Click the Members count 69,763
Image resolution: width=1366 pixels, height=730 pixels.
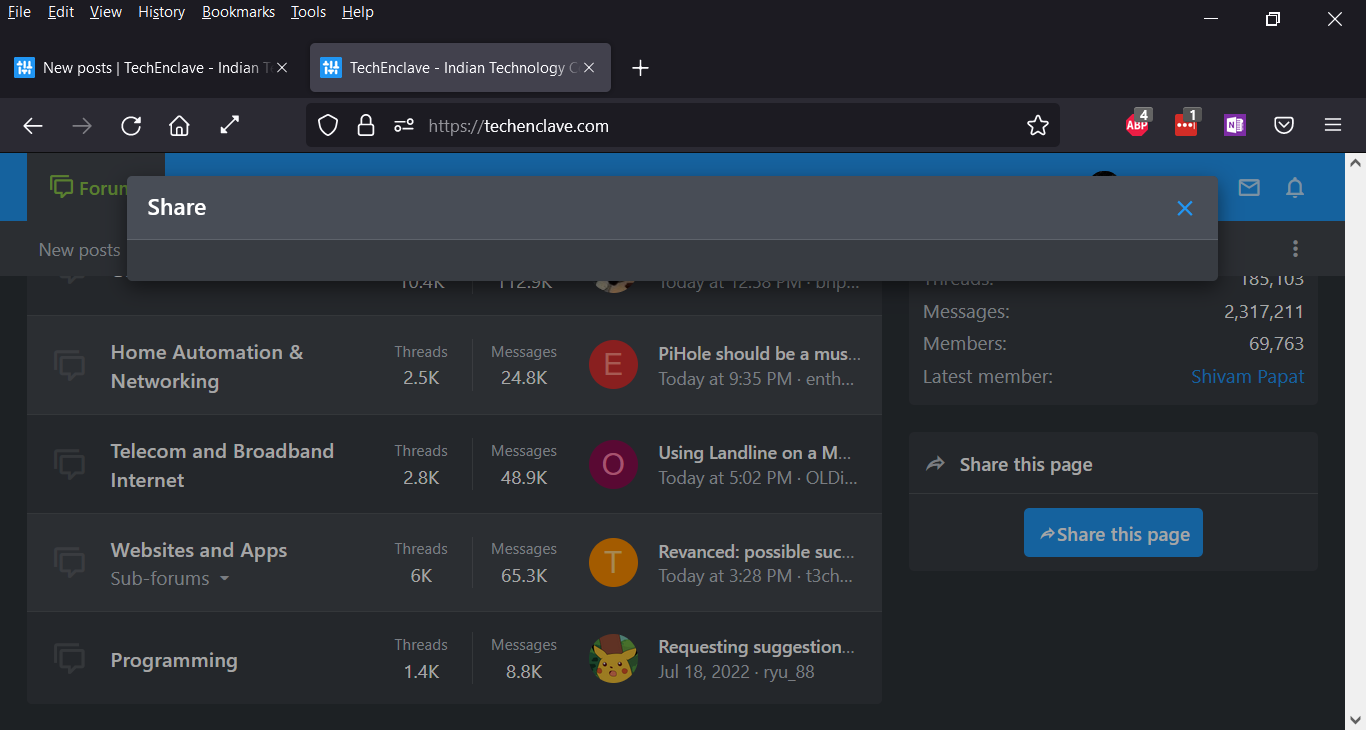pos(1277,343)
